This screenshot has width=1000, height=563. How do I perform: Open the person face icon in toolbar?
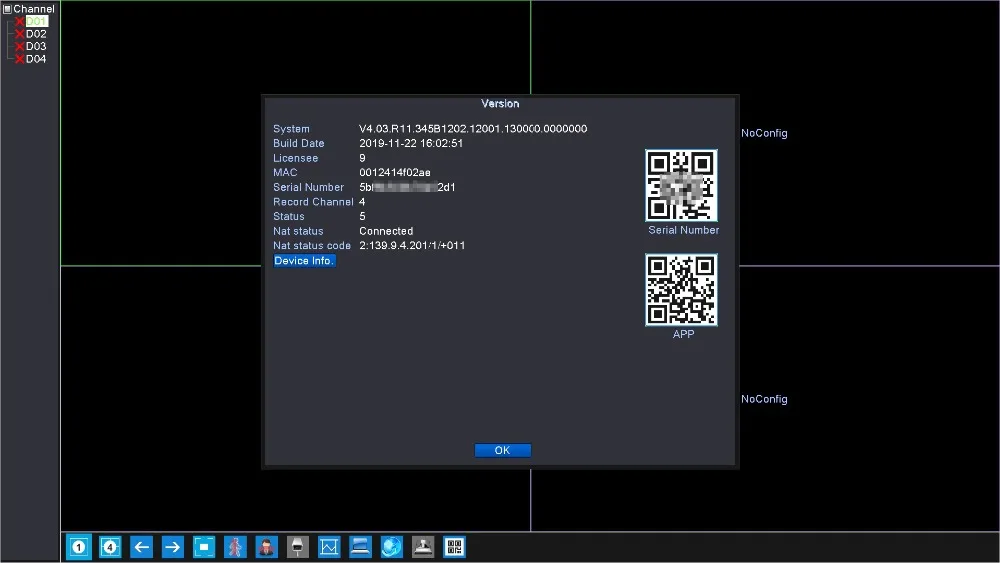[x=267, y=547]
